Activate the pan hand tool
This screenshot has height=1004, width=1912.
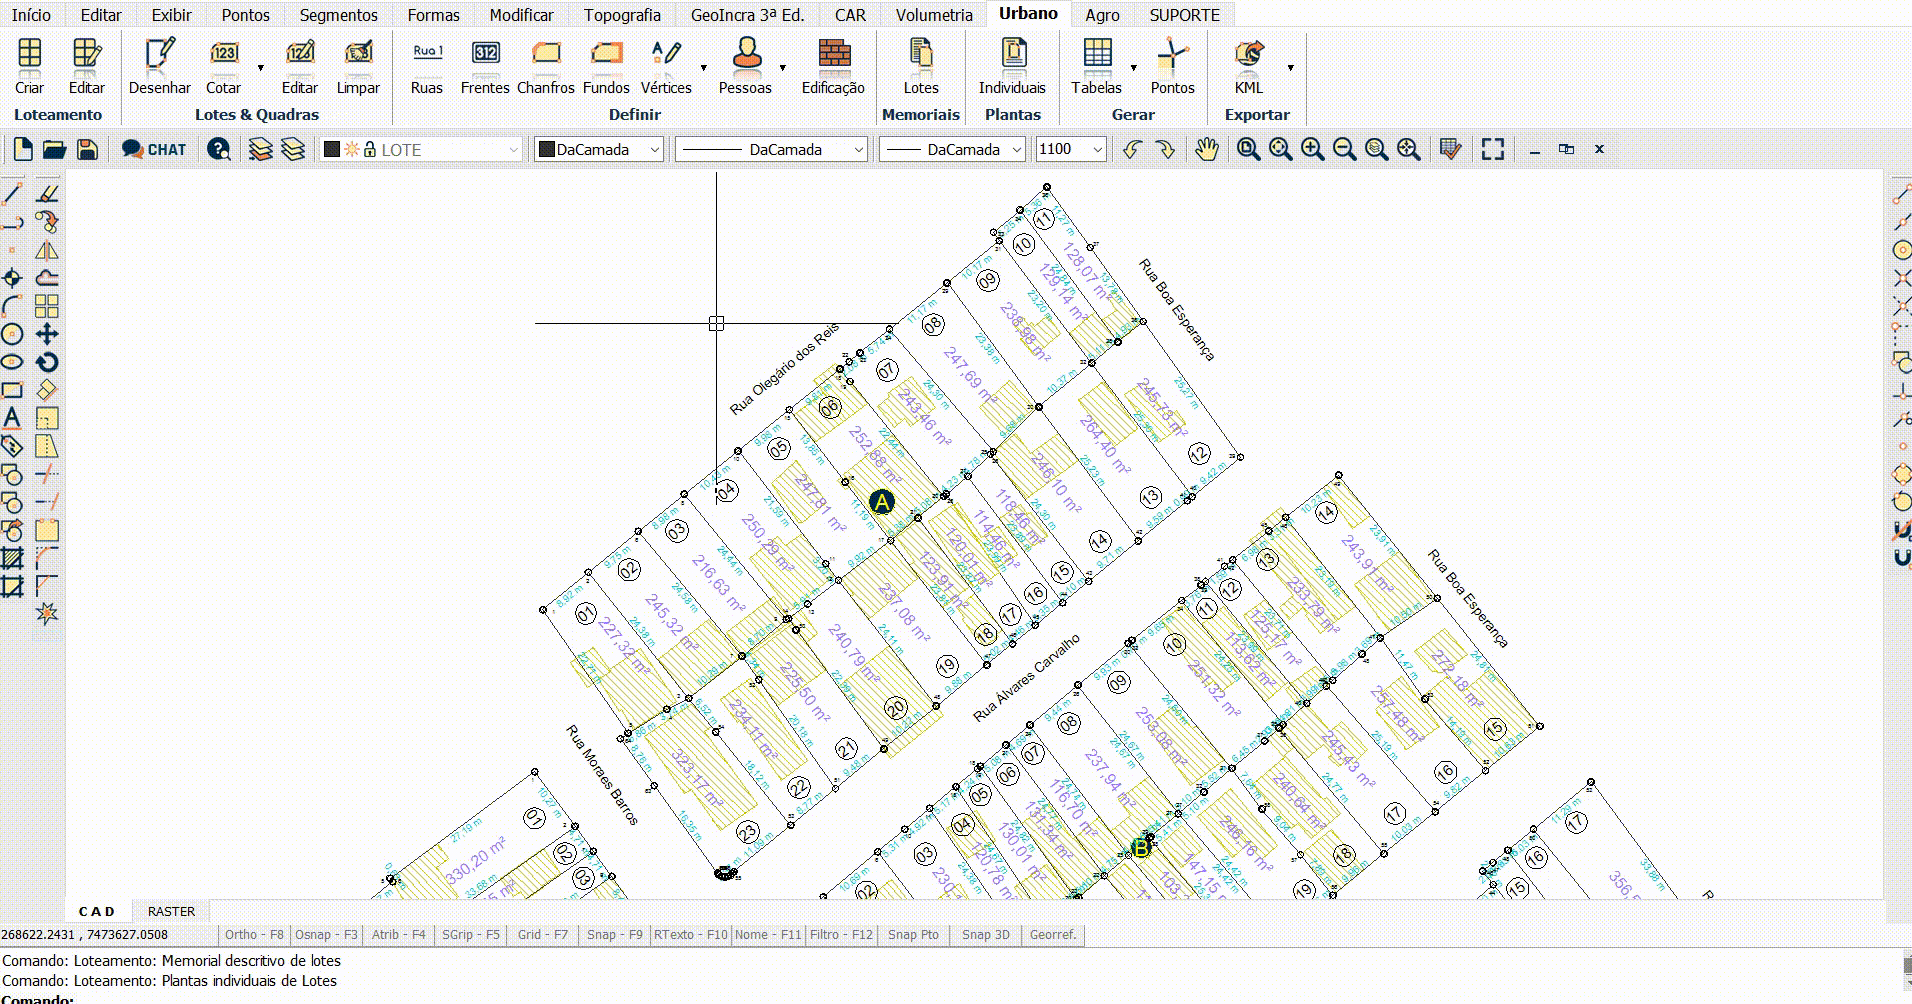(x=1207, y=150)
